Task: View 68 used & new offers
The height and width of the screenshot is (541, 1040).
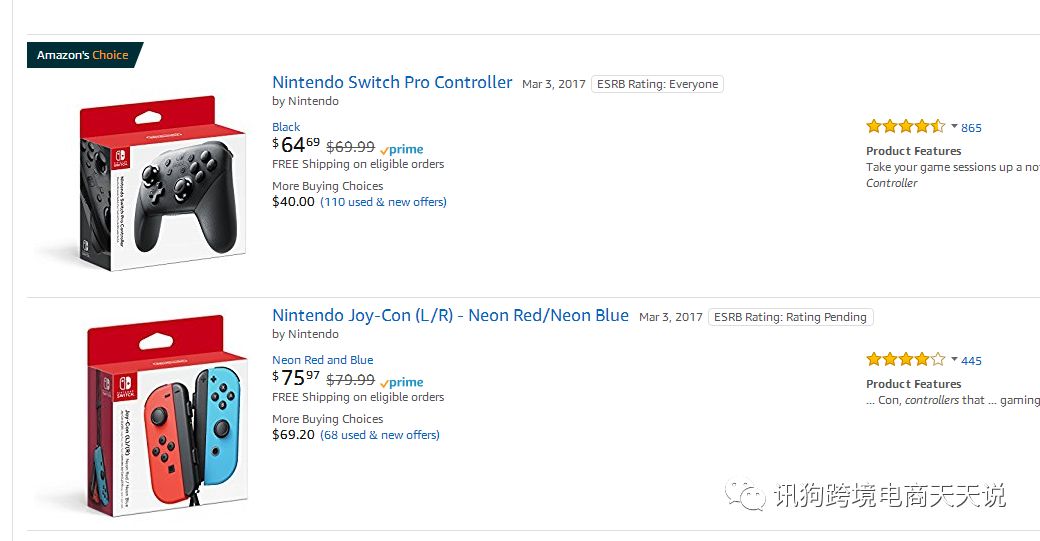Action: pos(380,435)
